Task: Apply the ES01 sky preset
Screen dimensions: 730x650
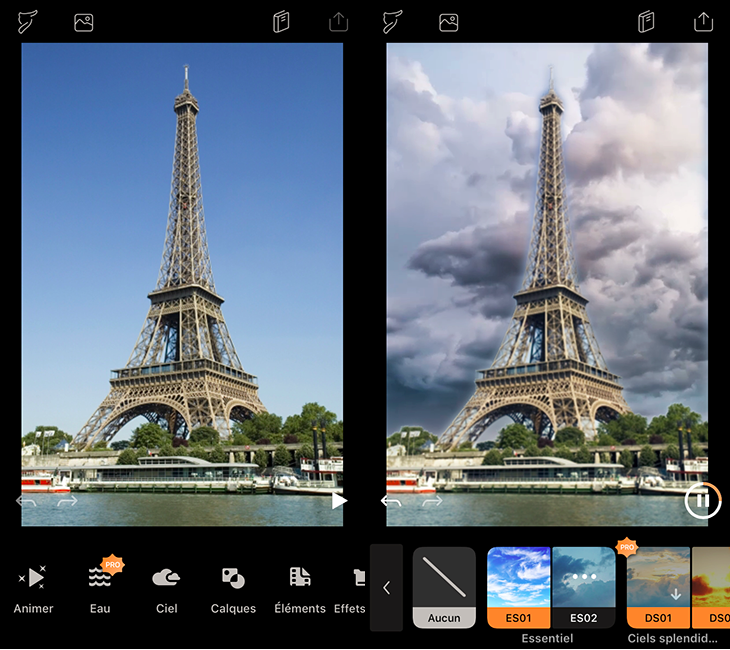Action: click(518, 587)
